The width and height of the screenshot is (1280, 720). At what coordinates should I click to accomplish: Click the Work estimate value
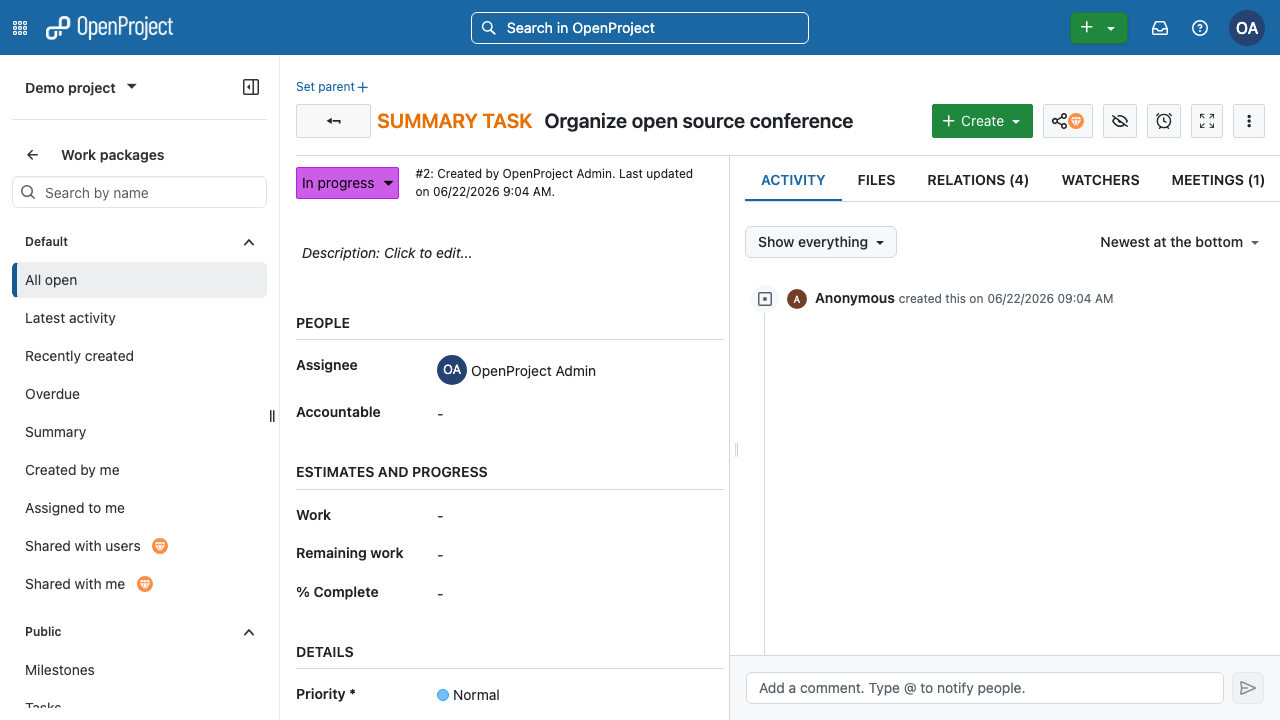point(440,516)
